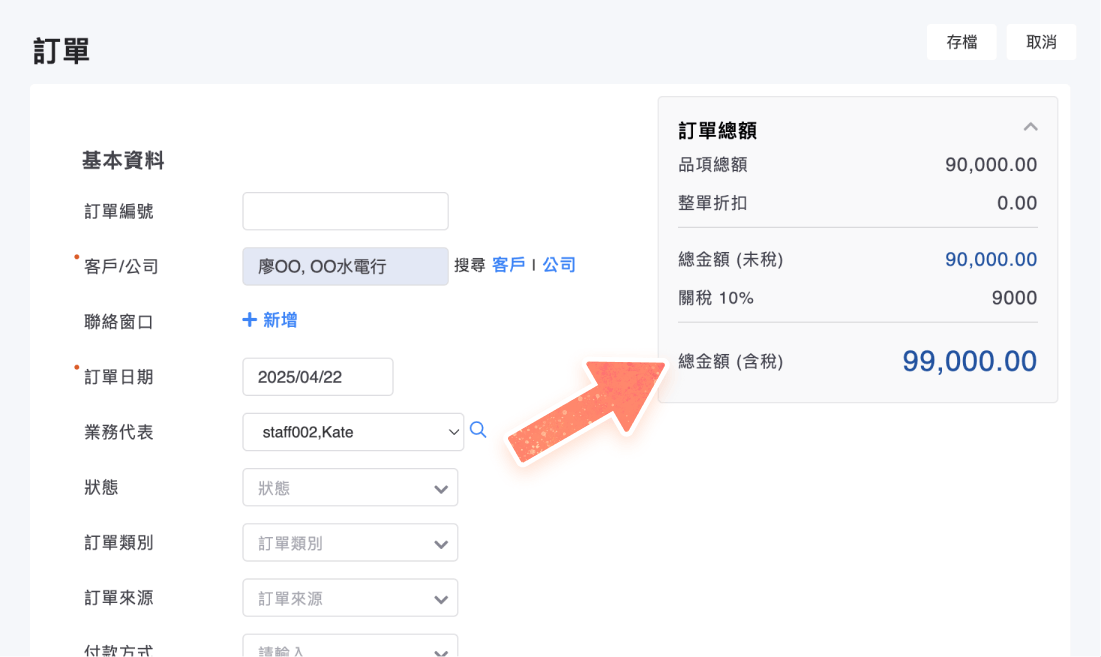The image size is (1101, 657).
Task: Open the 業務代表 staff002,Kate dropdown
Action: click(353, 432)
